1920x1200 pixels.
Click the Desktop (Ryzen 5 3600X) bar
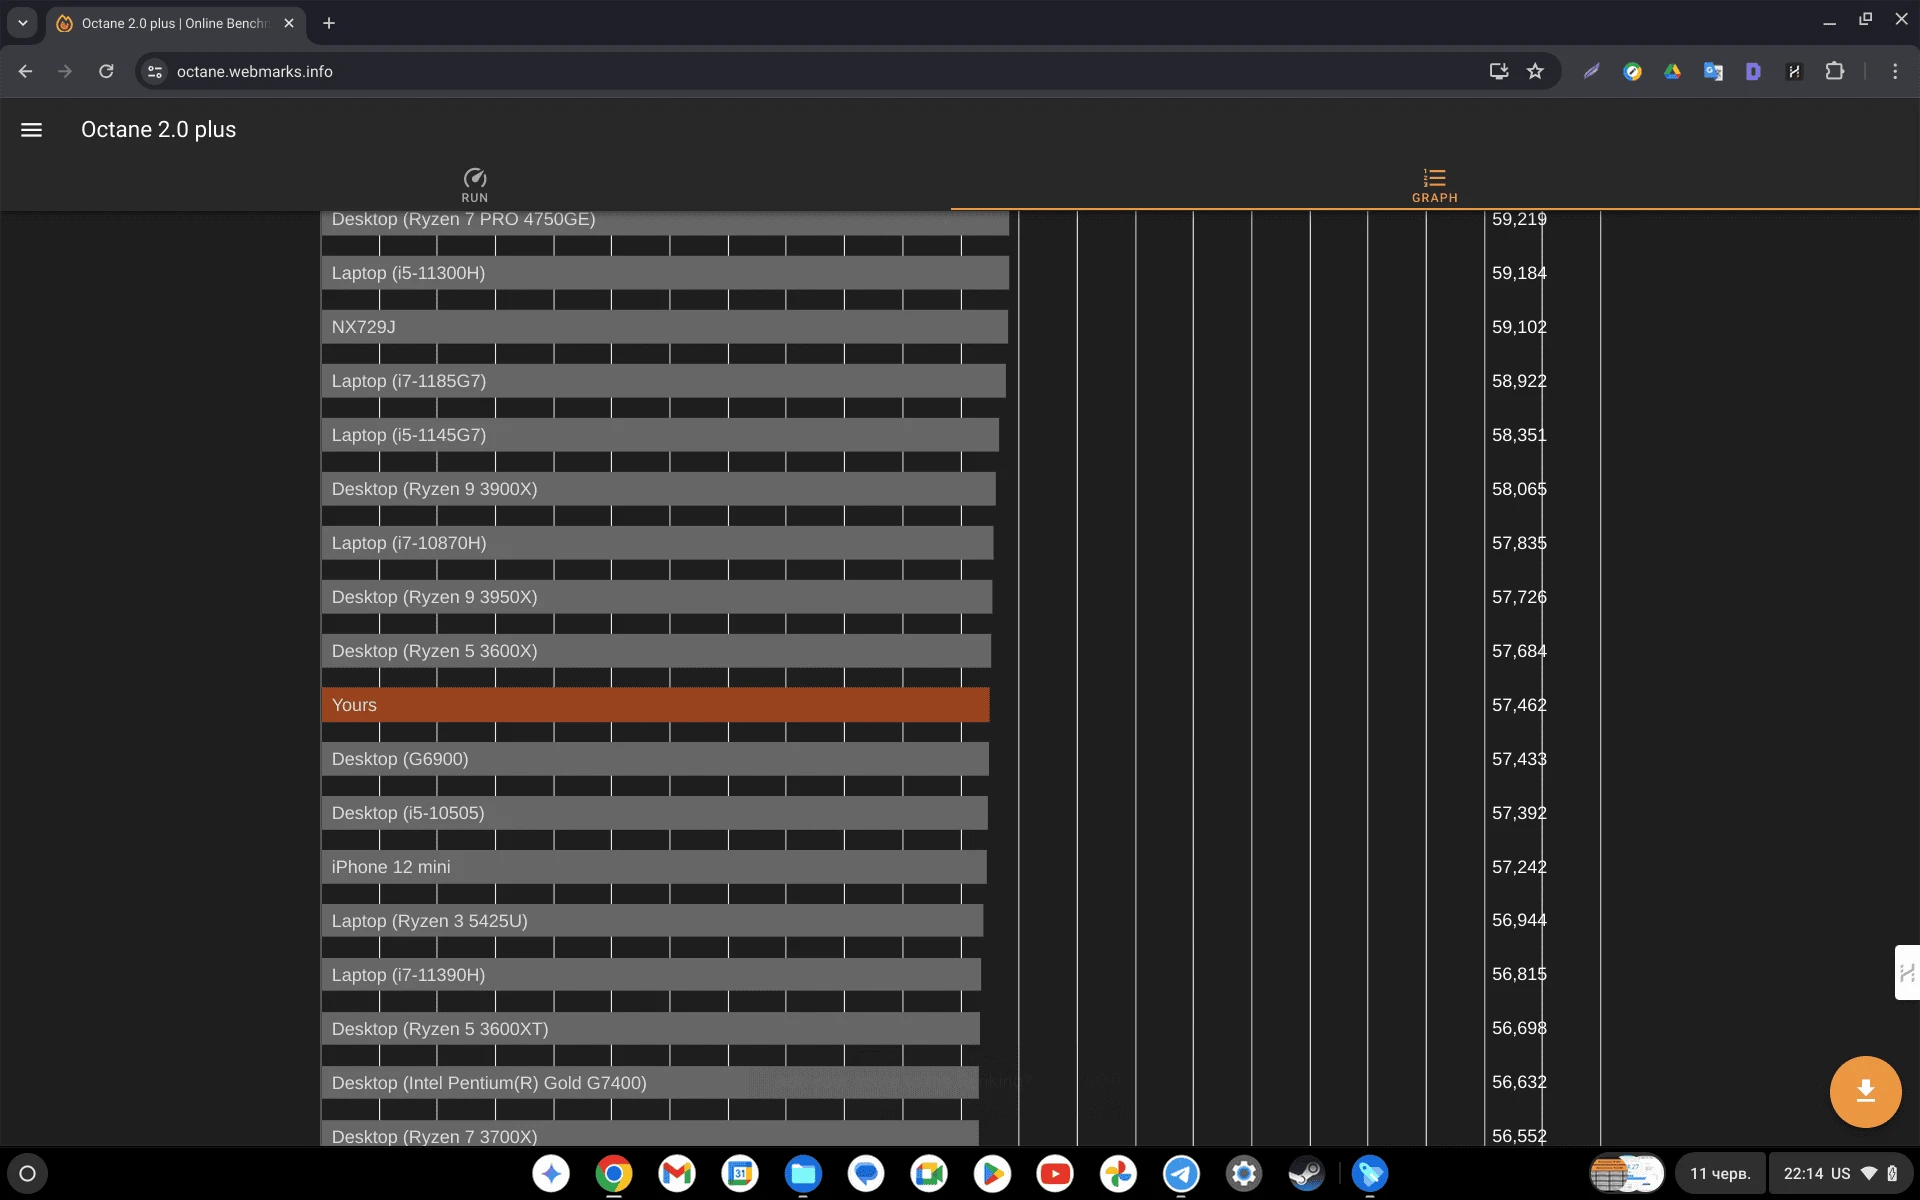click(x=656, y=651)
